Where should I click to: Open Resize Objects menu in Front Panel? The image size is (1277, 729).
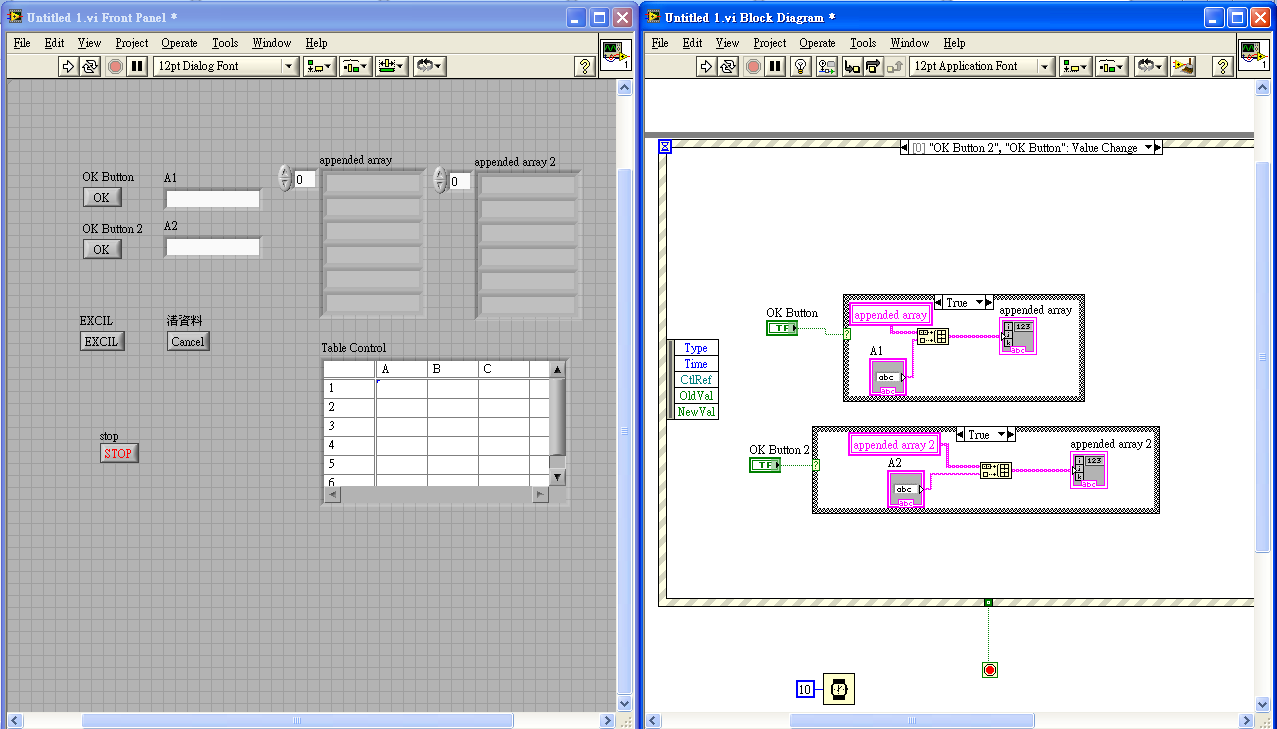click(391, 66)
